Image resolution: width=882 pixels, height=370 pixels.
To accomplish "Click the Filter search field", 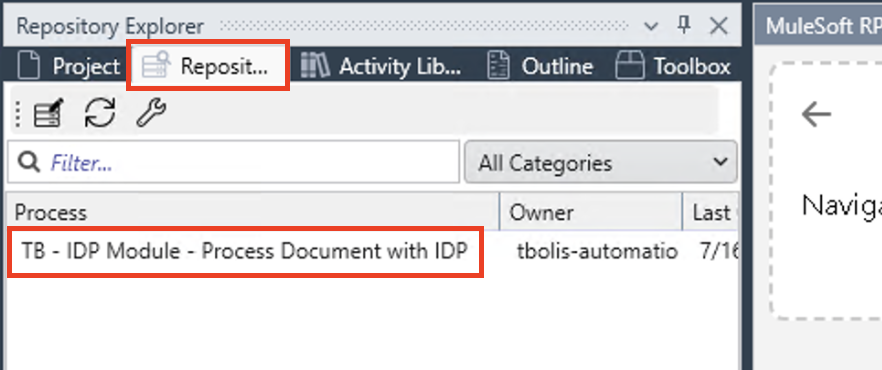I will pos(233,162).
